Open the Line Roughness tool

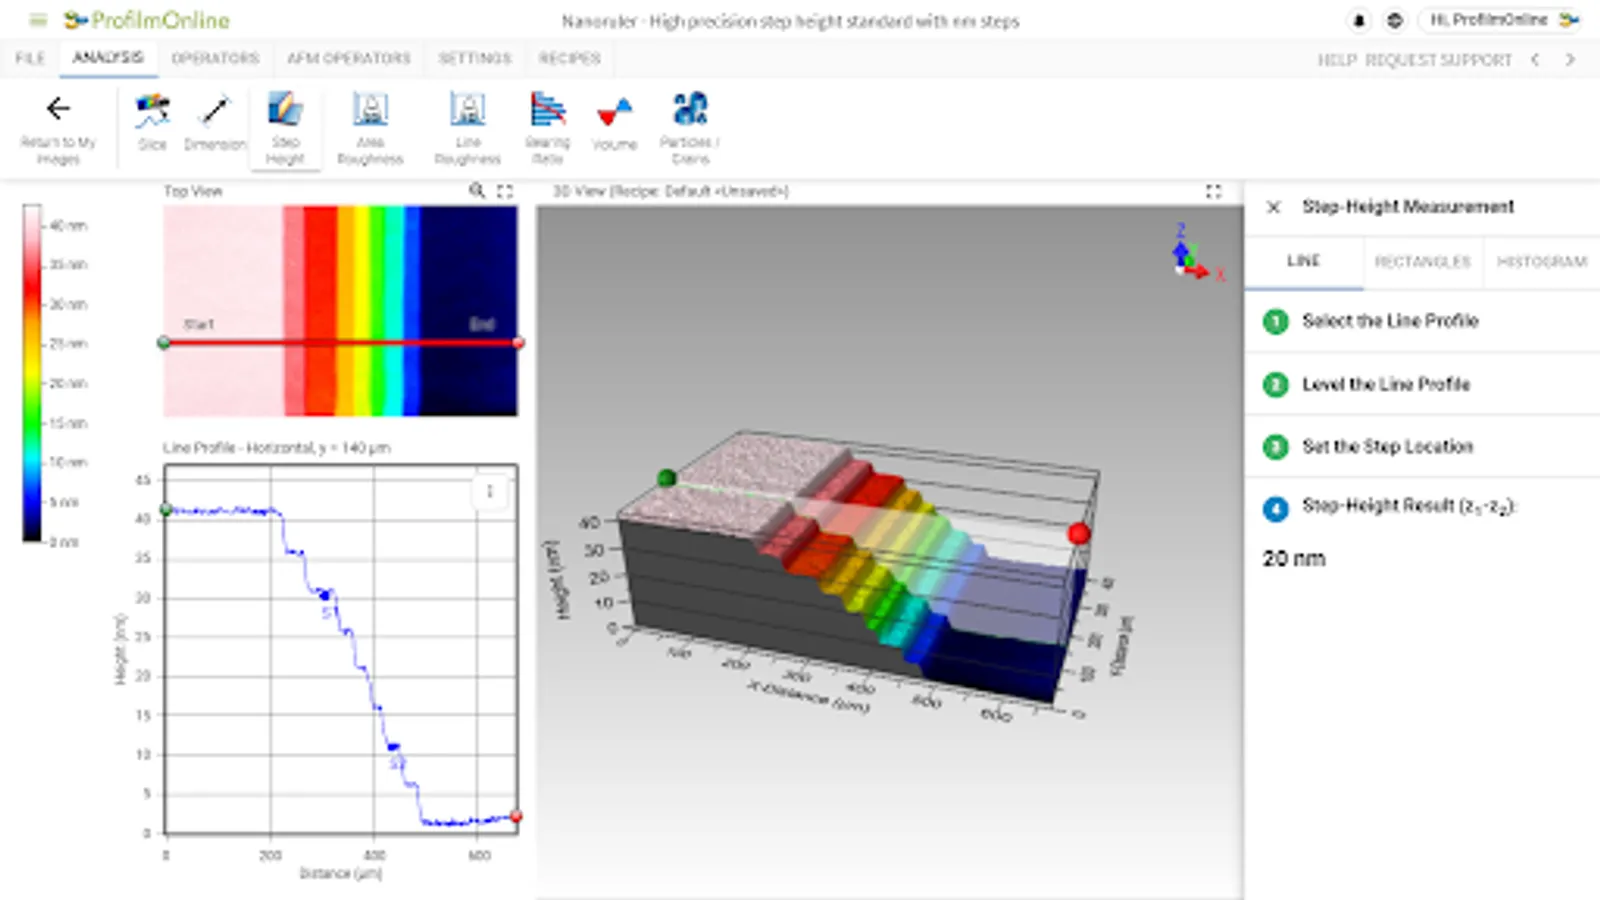467,122
